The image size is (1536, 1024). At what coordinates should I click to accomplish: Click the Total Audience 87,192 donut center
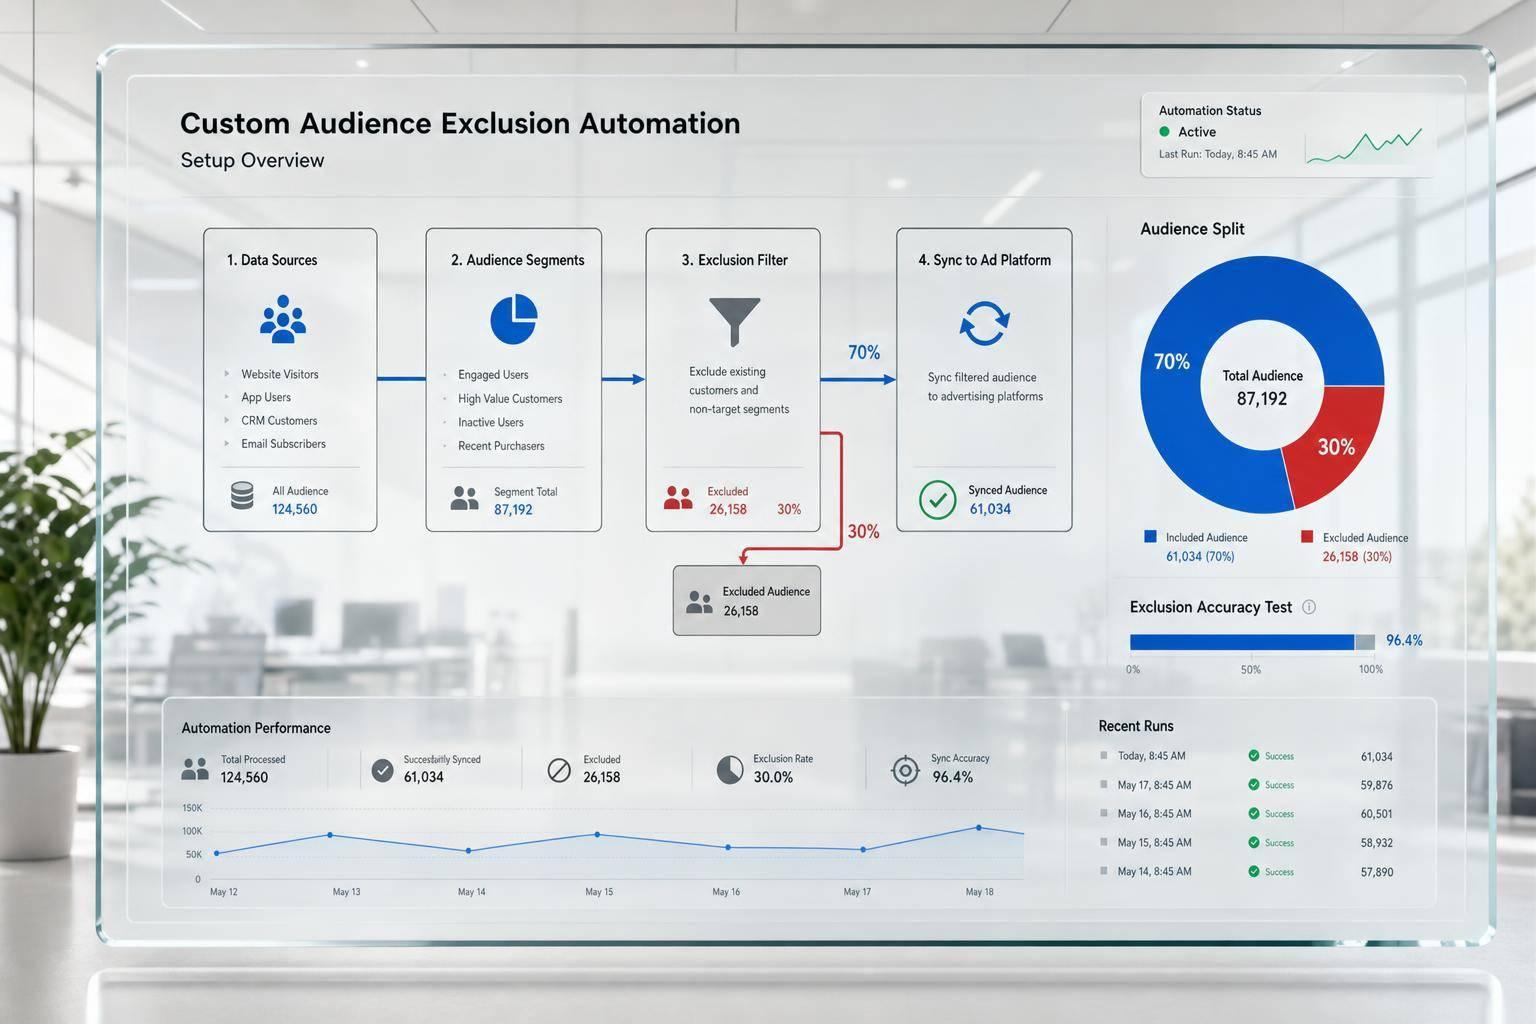pyautogui.click(x=1262, y=387)
